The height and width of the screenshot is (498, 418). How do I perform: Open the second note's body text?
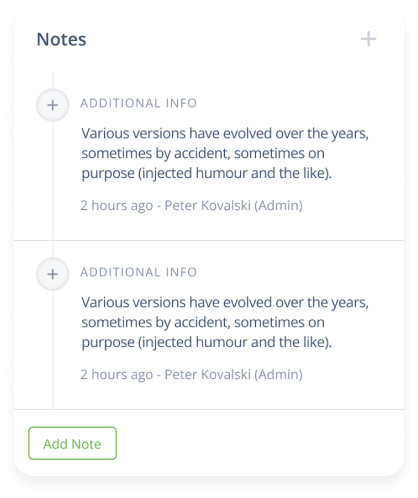pyautogui.click(x=225, y=322)
